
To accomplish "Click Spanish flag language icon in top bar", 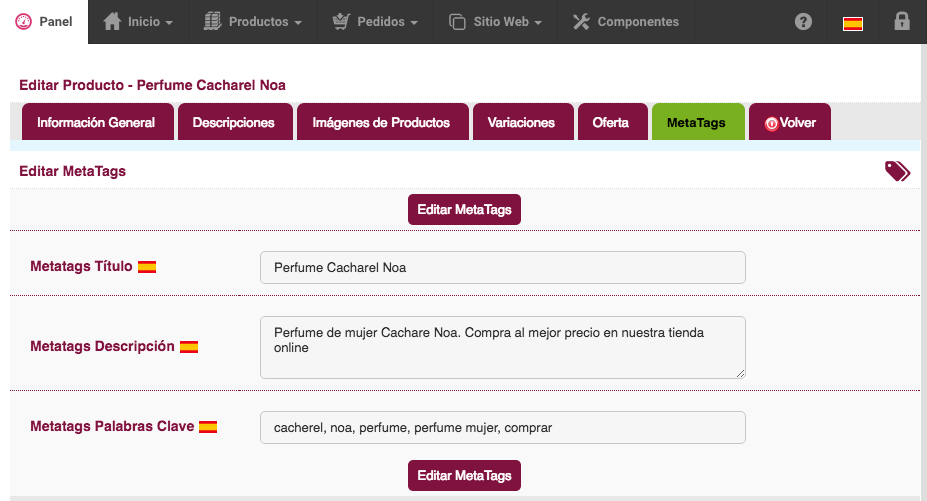I will coord(853,24).
